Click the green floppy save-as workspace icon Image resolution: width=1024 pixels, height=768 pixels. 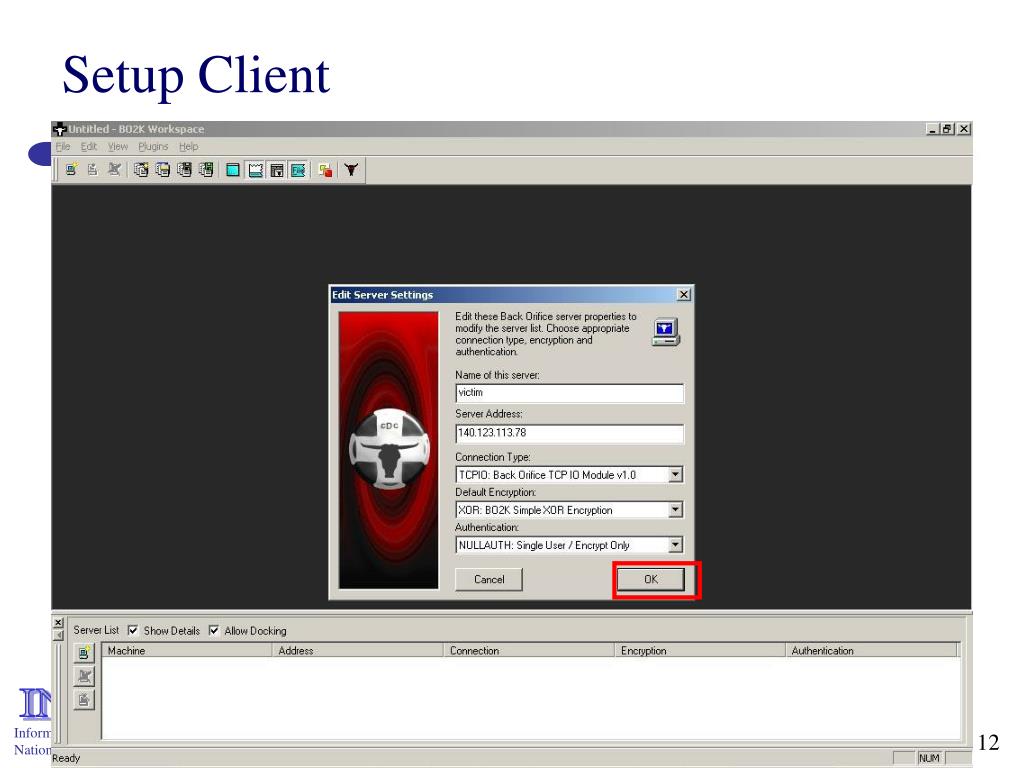click(206, 170)
